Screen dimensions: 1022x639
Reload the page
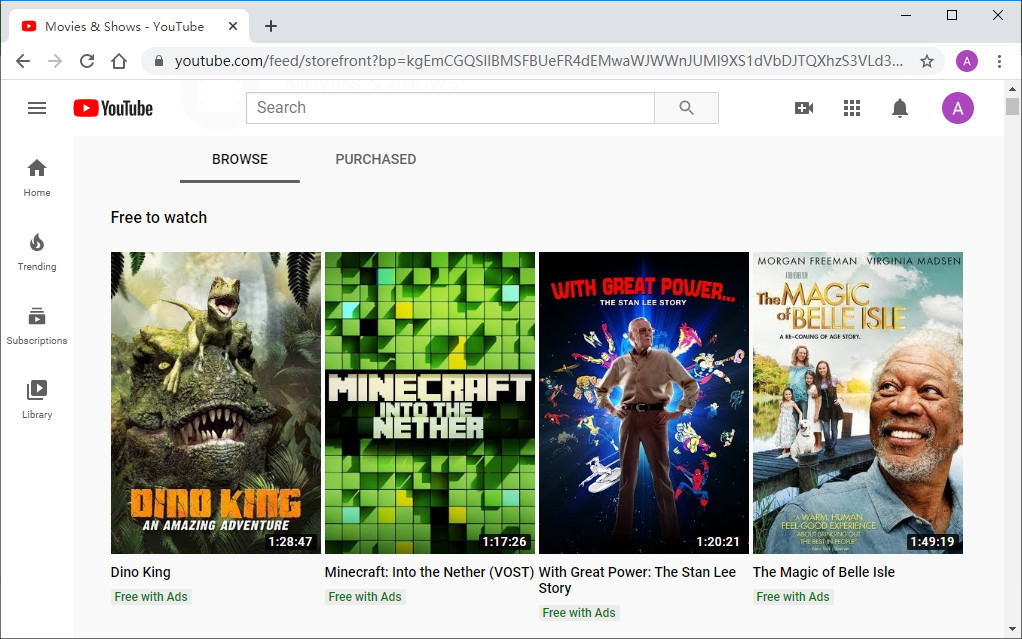(x=87, y=61)
